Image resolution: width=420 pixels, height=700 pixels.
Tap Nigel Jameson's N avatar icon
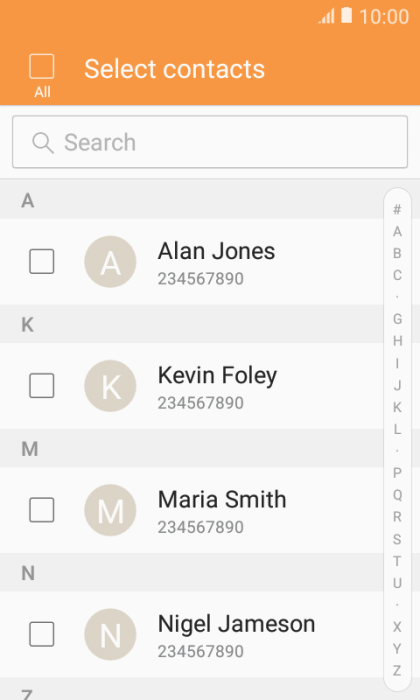click(110, 634)
